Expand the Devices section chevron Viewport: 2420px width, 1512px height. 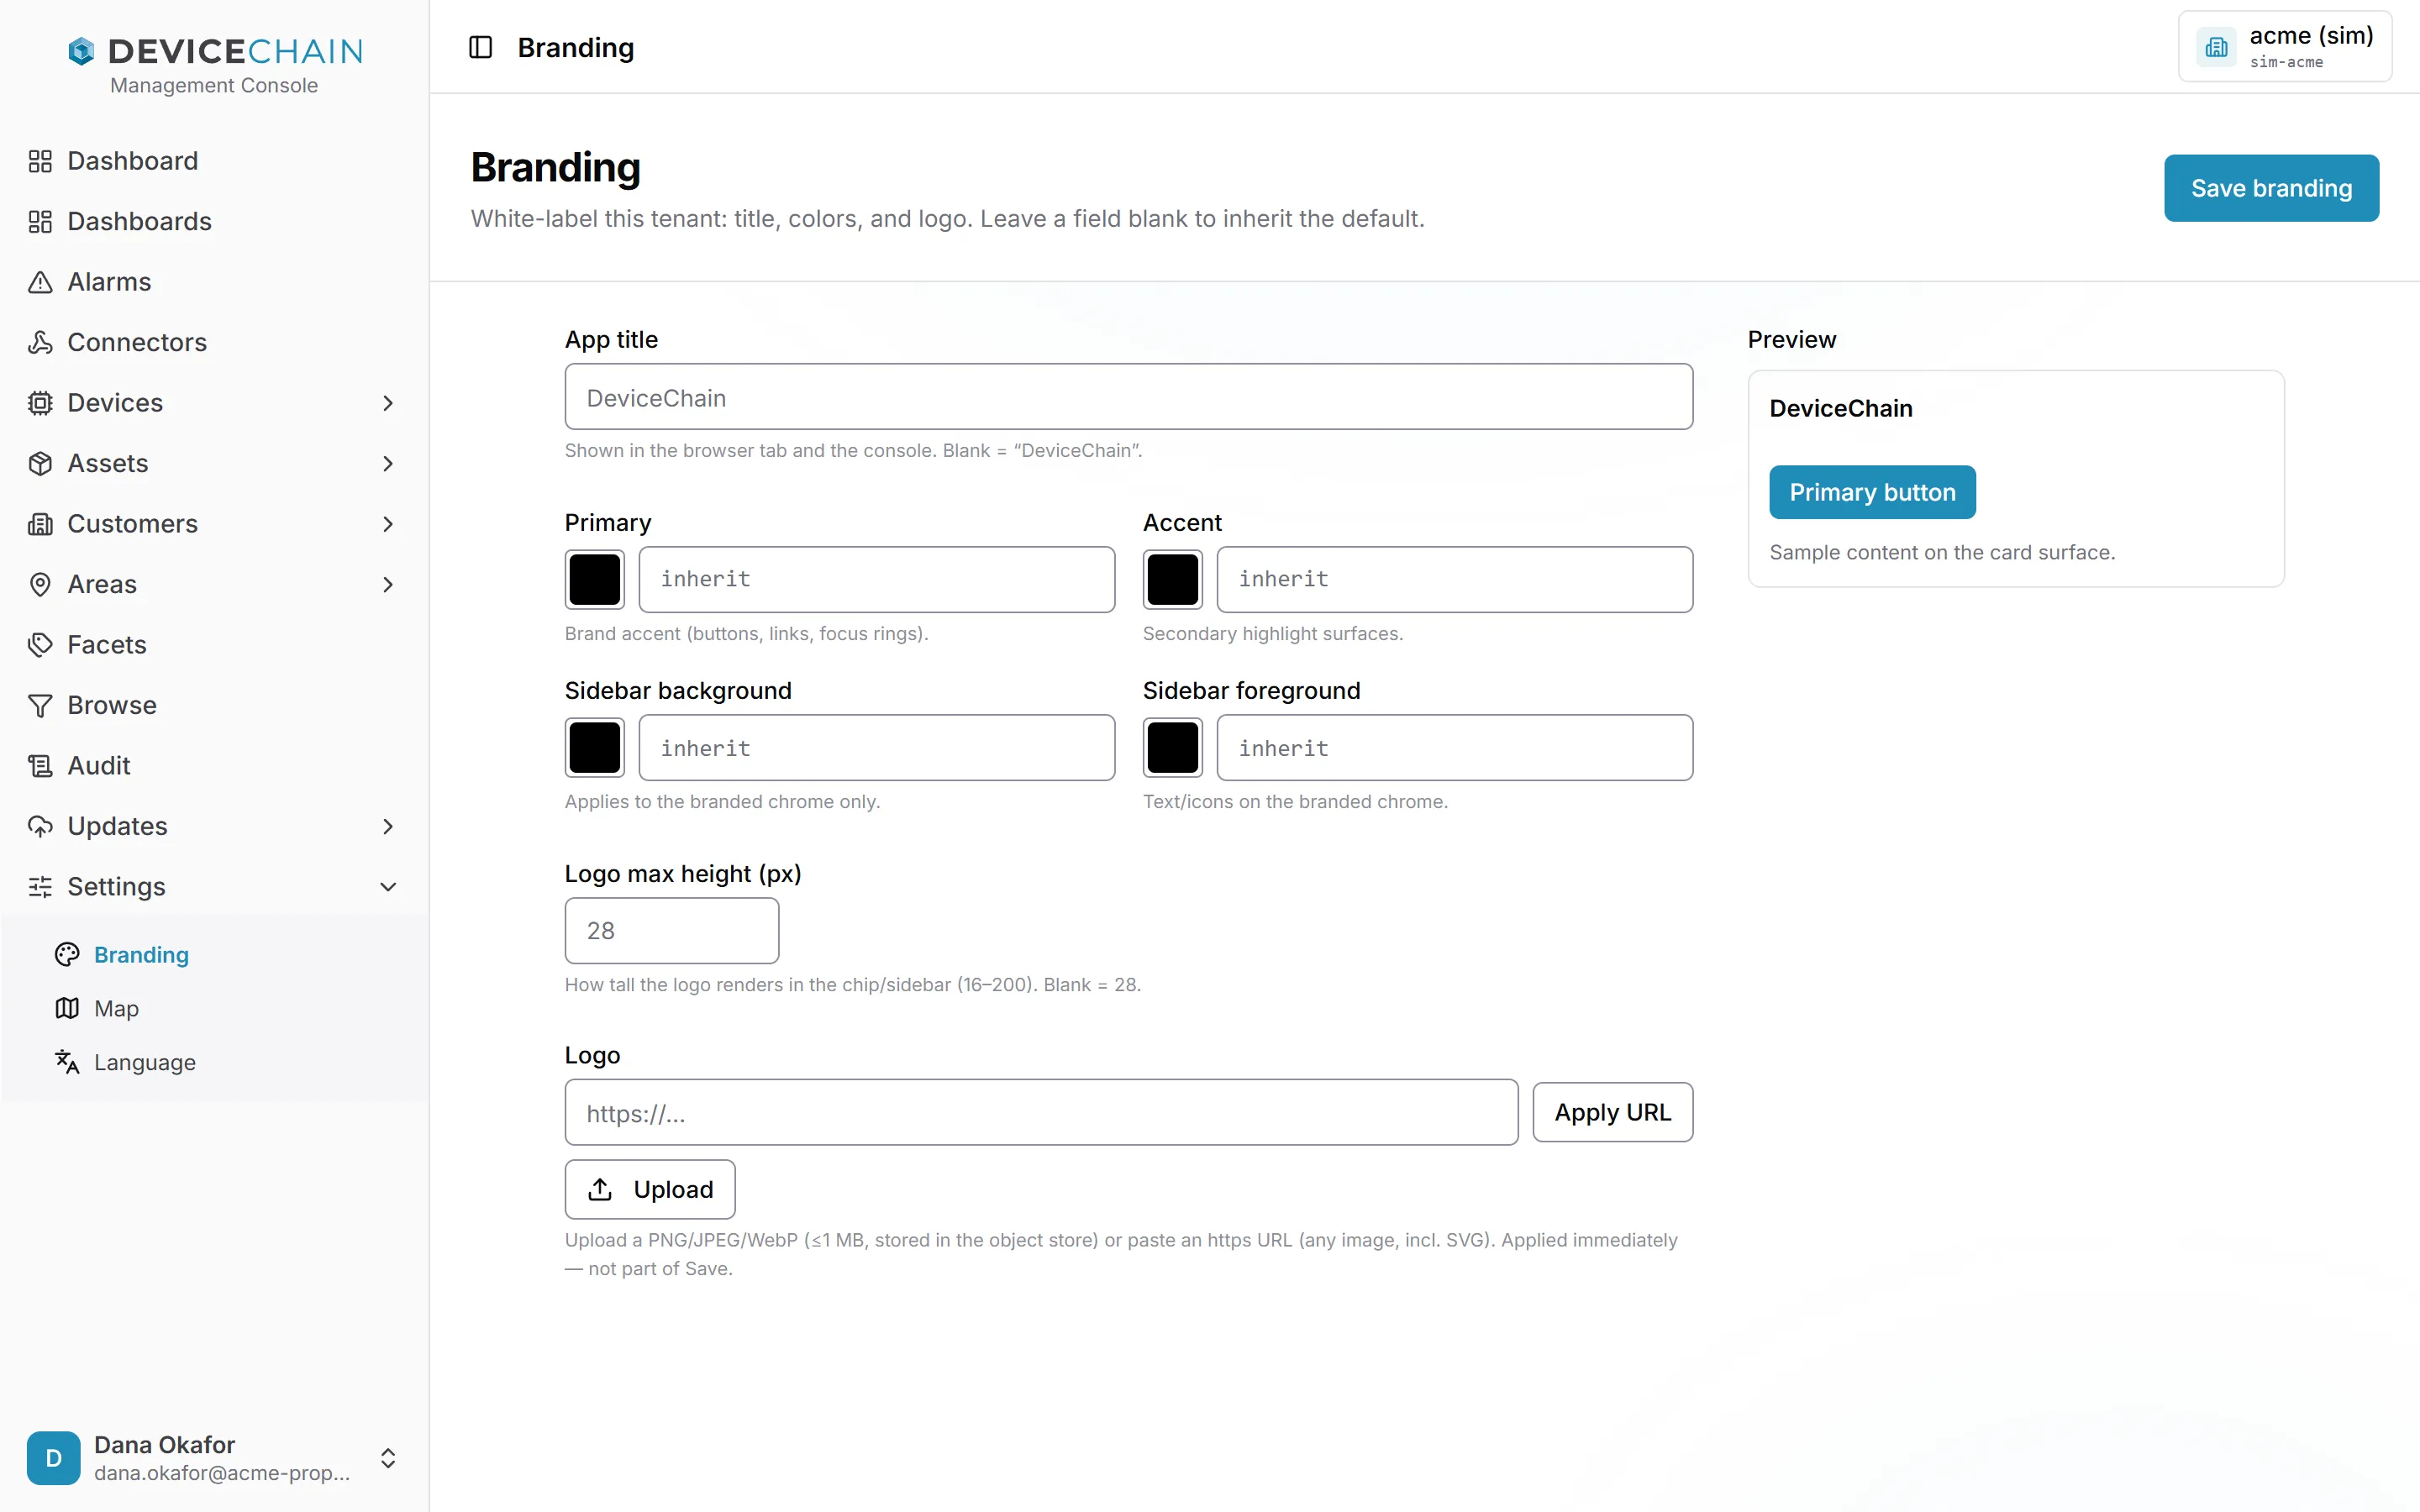388,403
